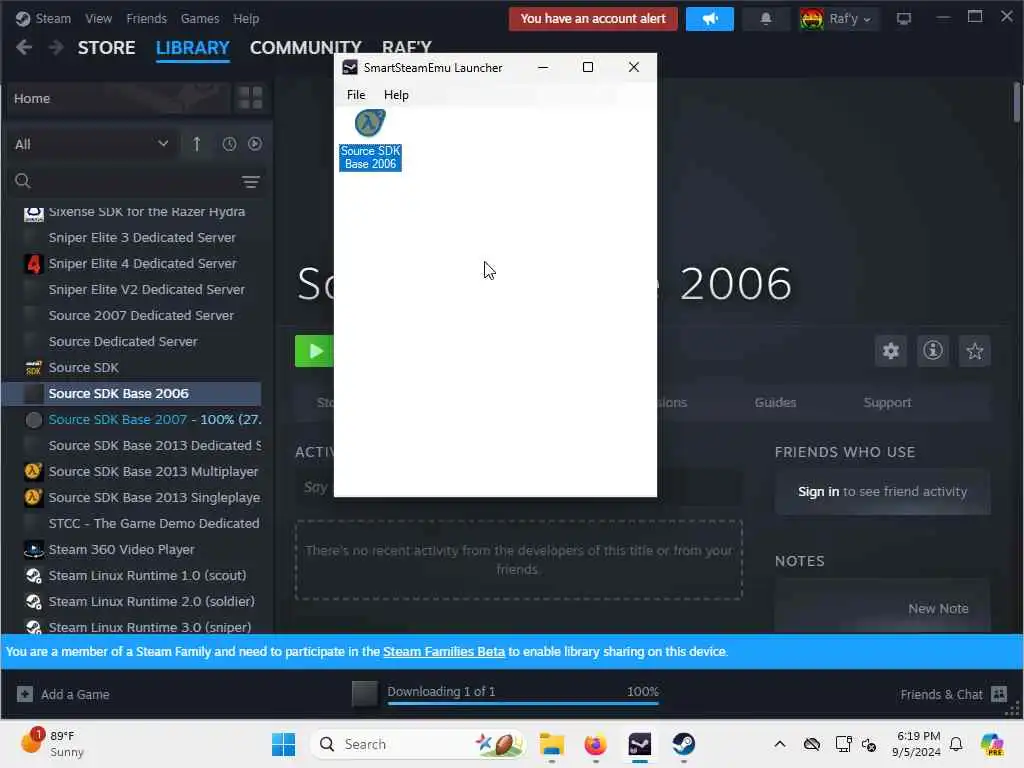Select Source SDK Base 2013 Multiplayer

(x=142, y=472)
